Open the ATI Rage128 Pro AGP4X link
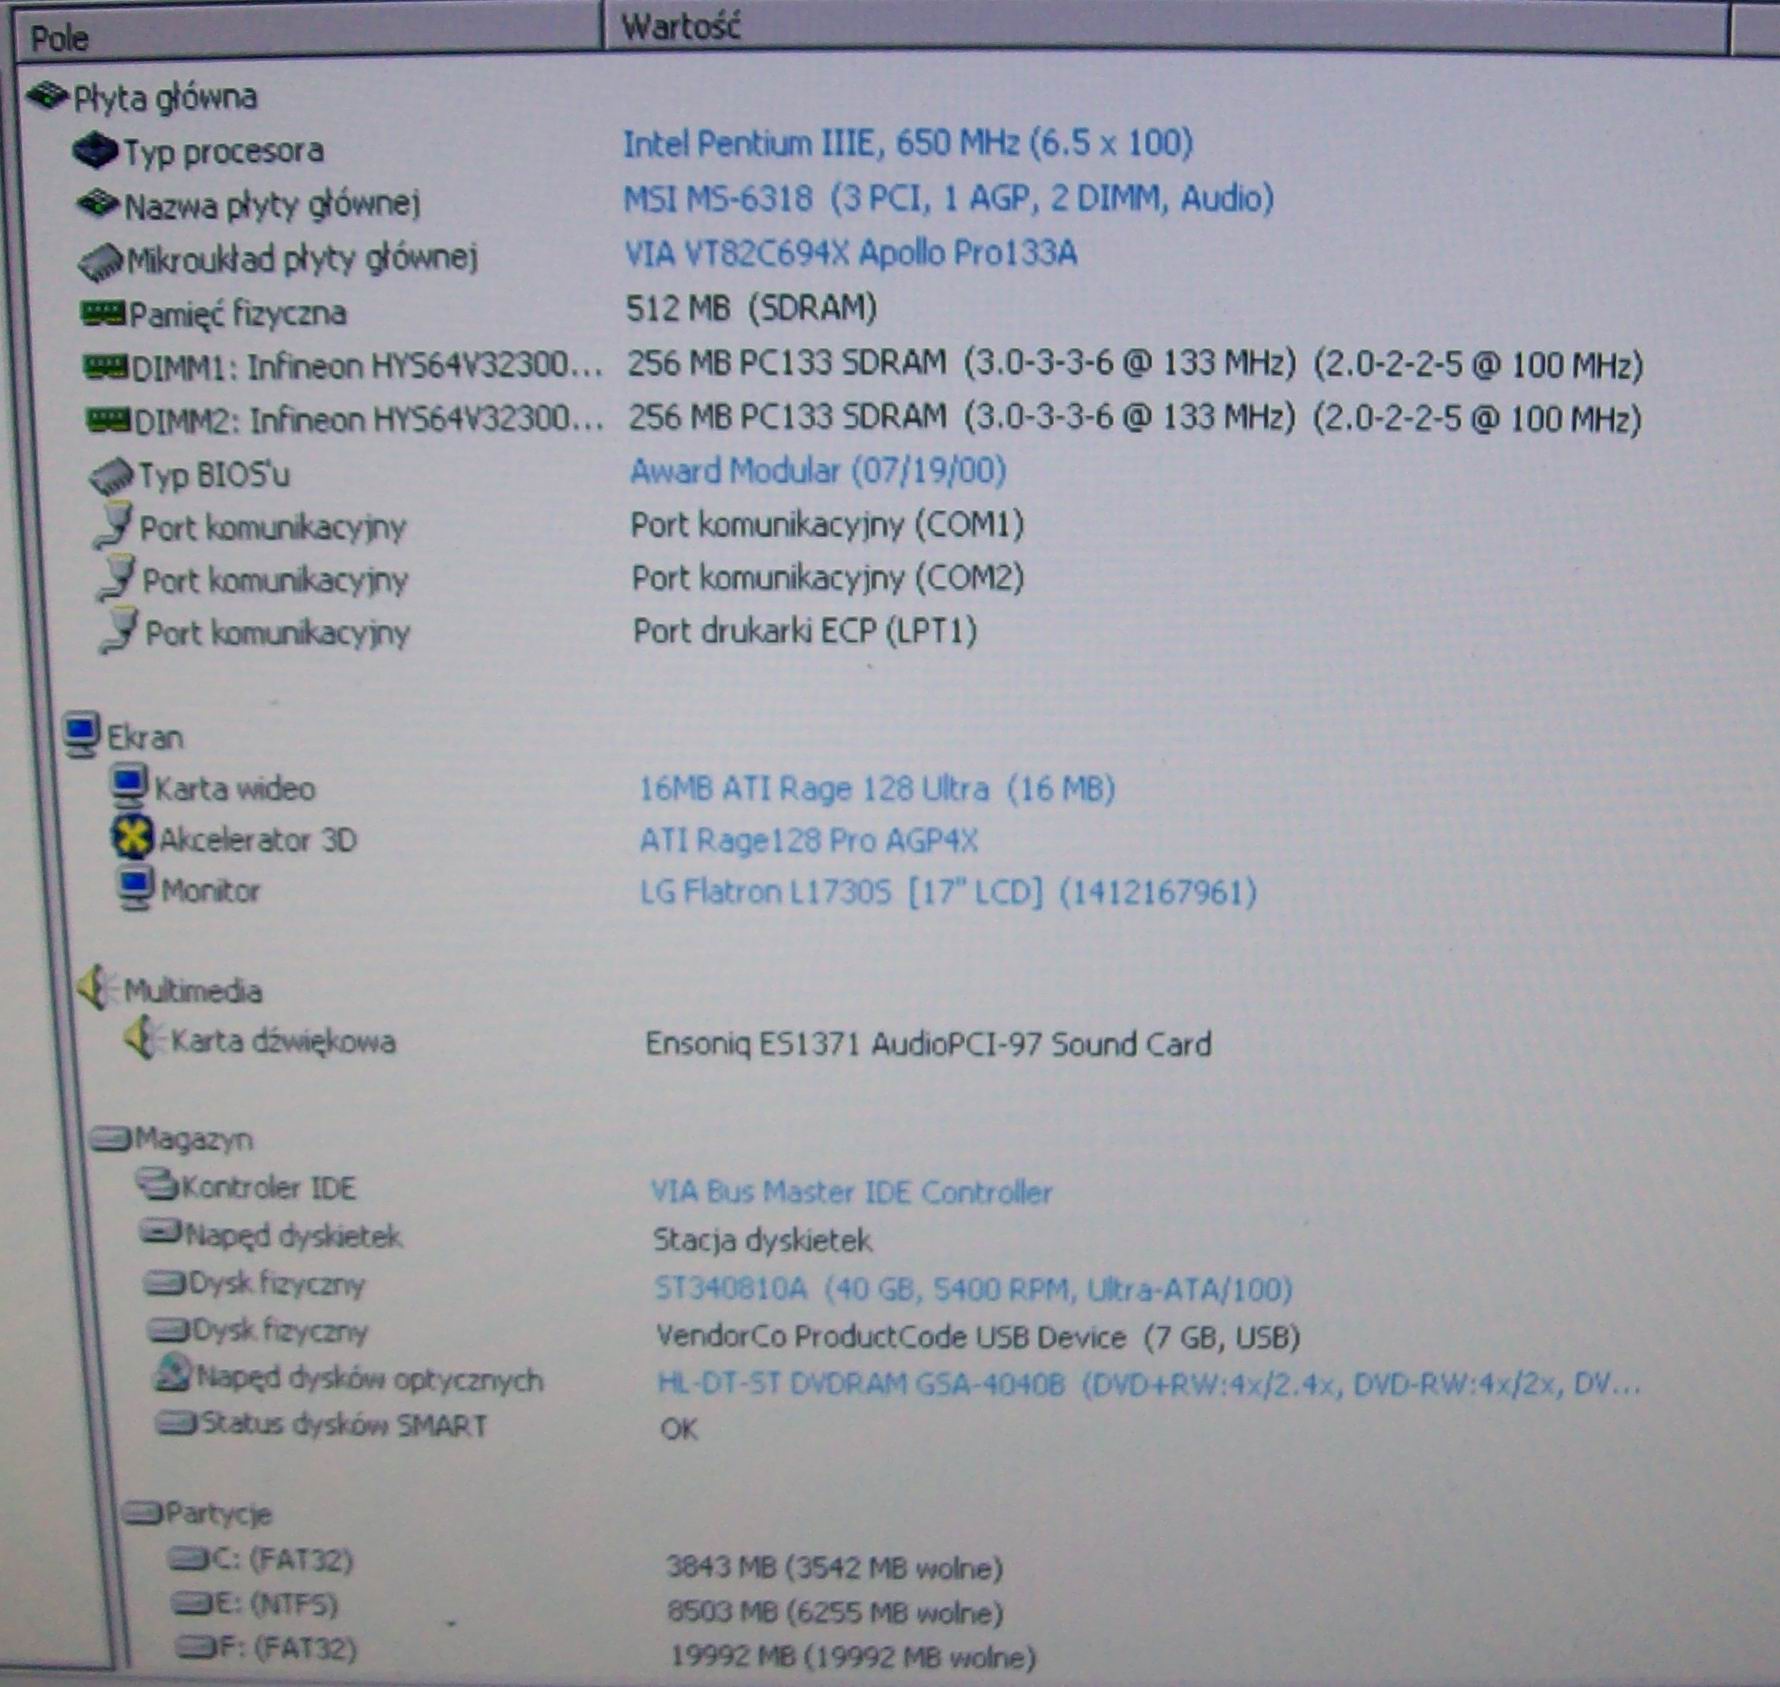This screenshot has width=1780, height=1687. pos(809,840)
